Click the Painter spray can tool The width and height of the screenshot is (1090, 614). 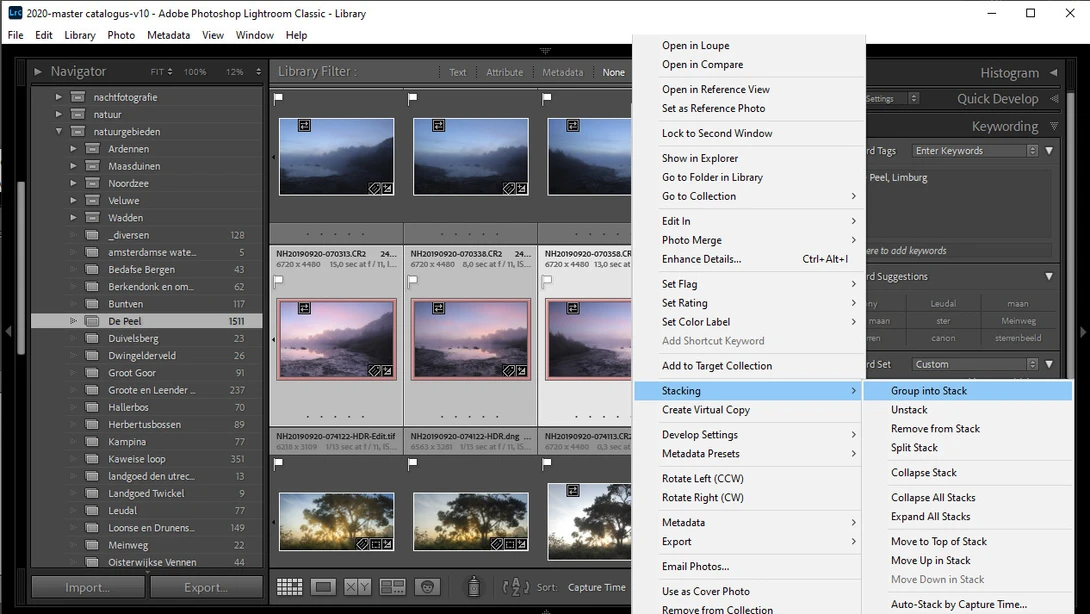tap(473, 587)
